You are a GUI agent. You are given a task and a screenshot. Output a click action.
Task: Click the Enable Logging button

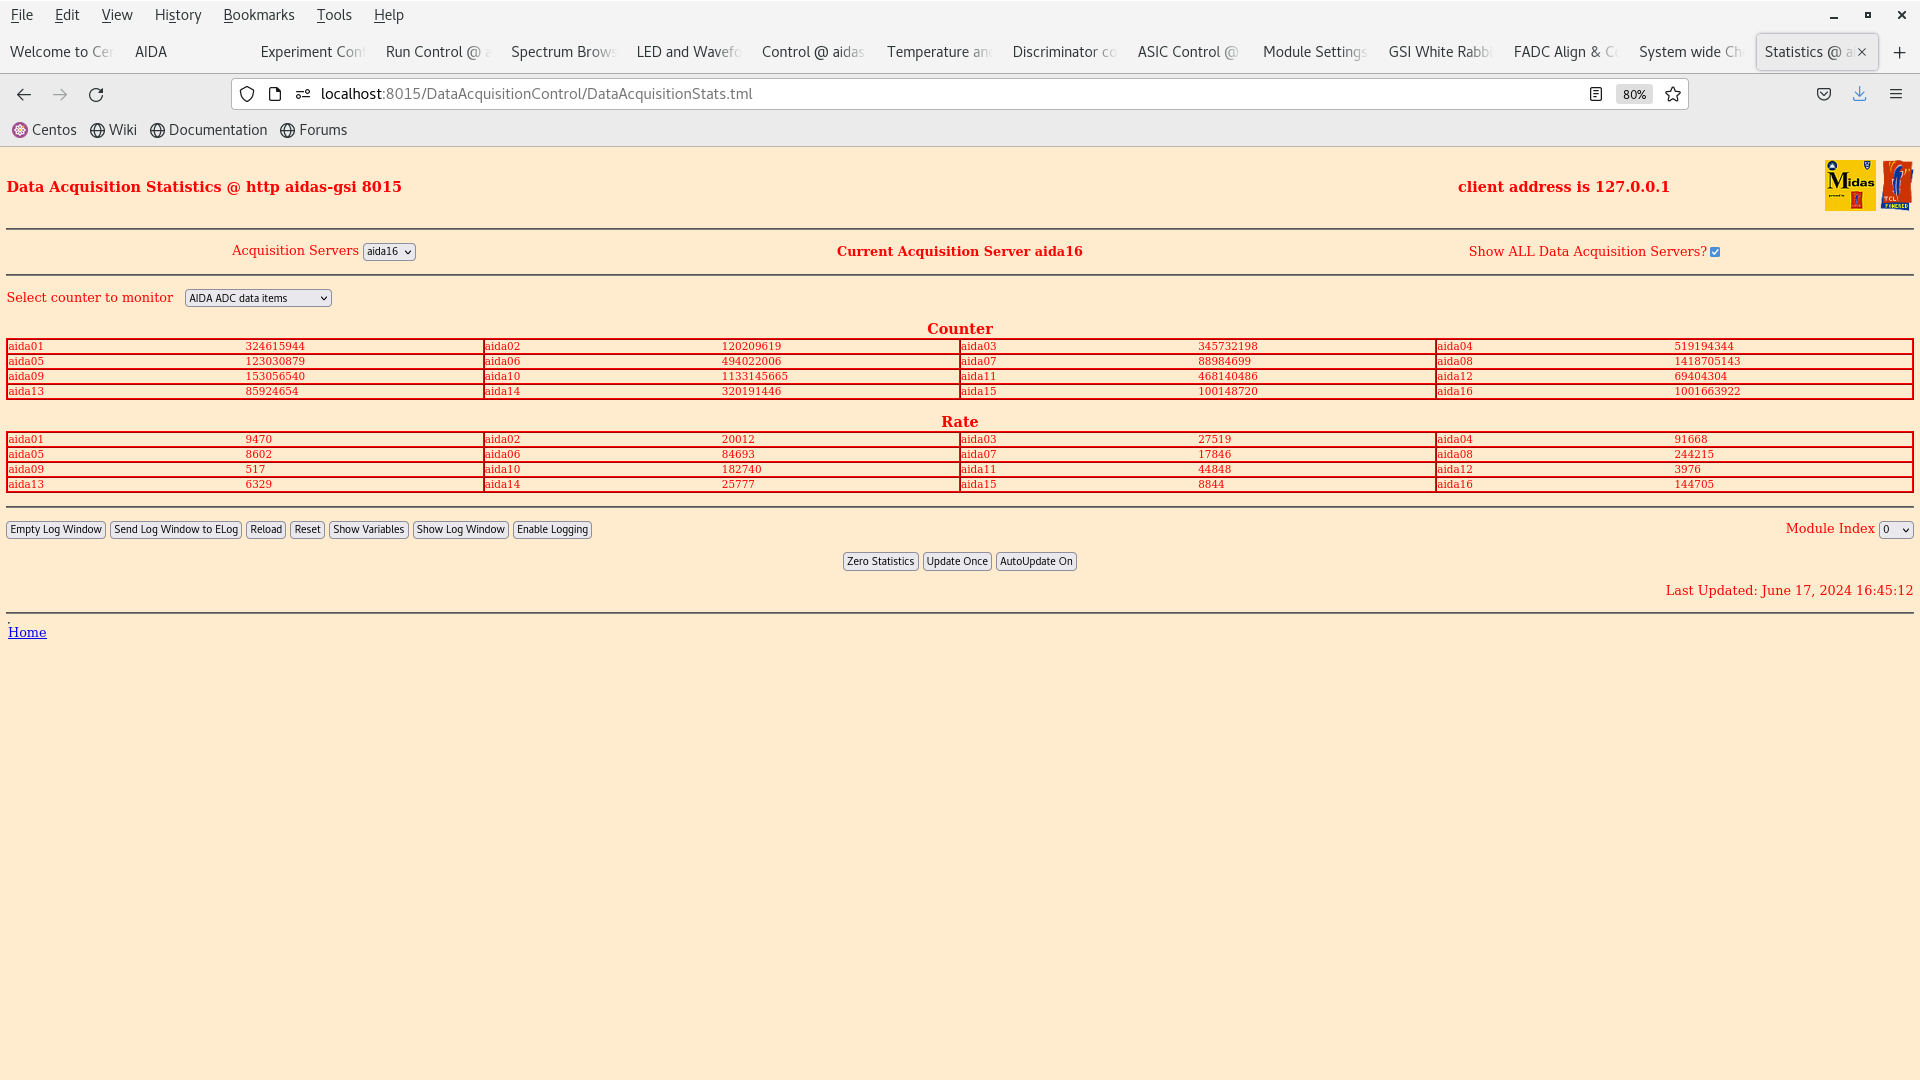tap(553, 529)
